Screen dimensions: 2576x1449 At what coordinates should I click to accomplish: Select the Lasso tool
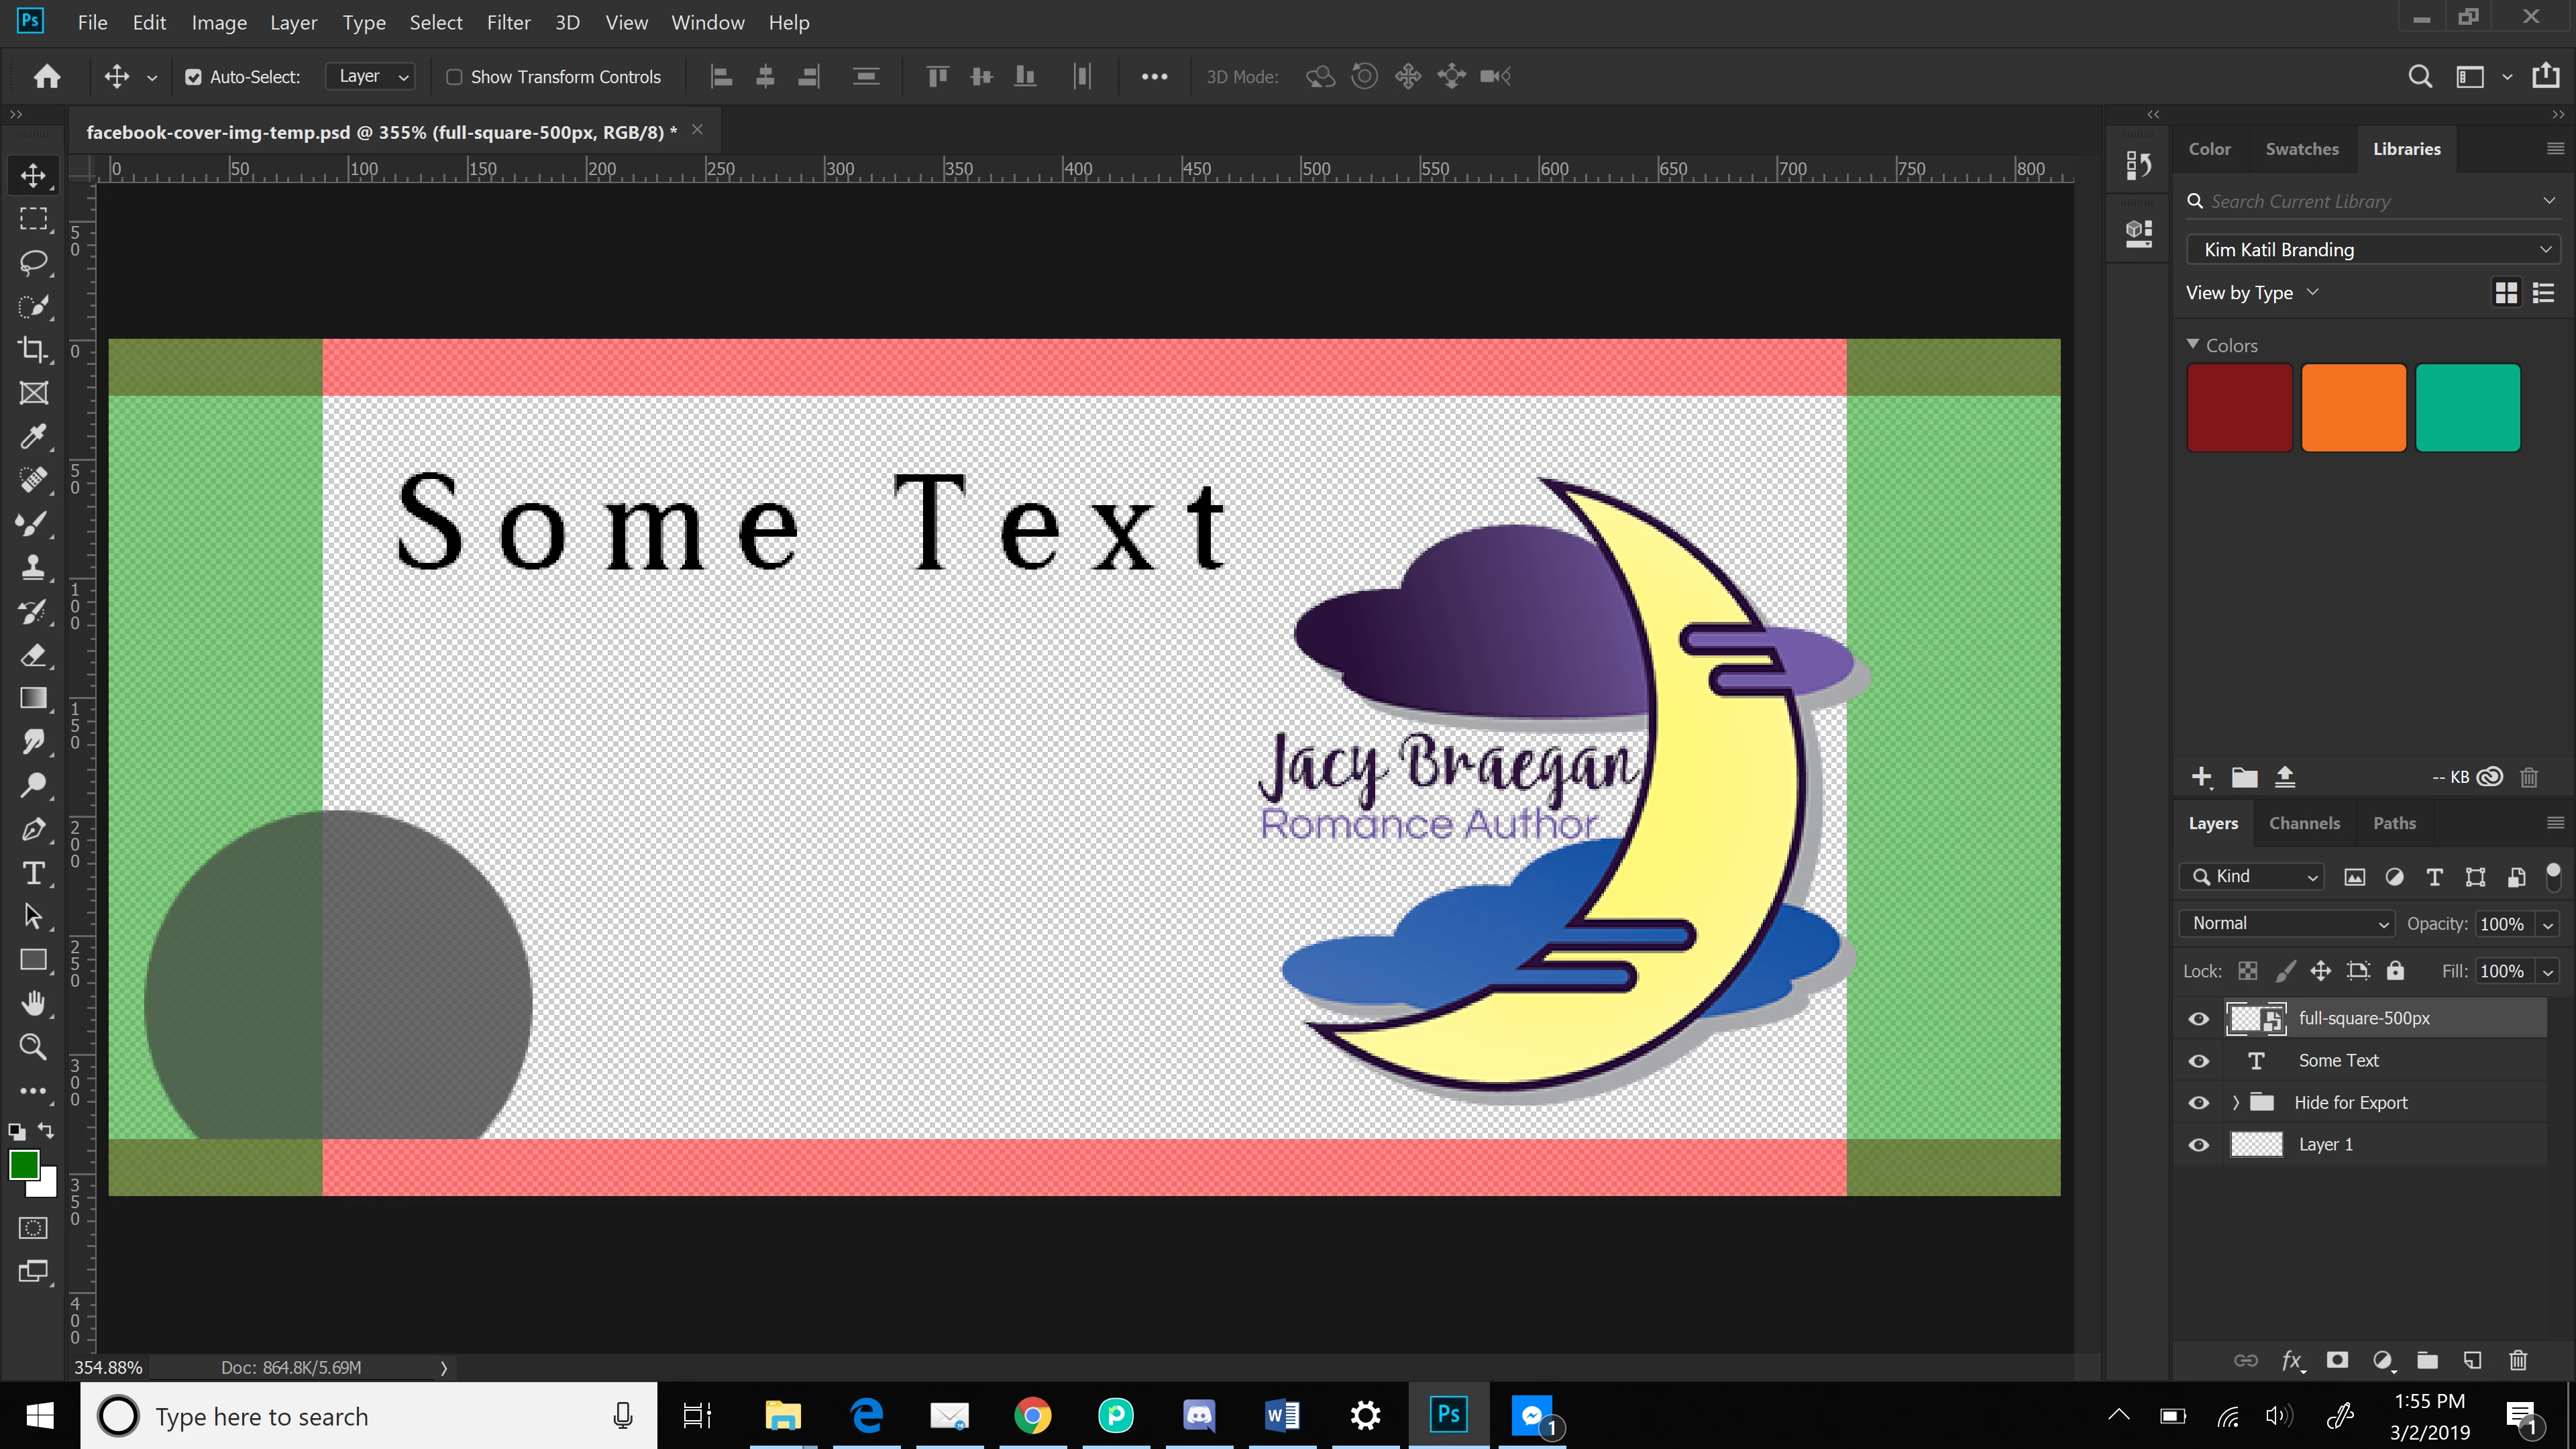click(x=33, y=263)
